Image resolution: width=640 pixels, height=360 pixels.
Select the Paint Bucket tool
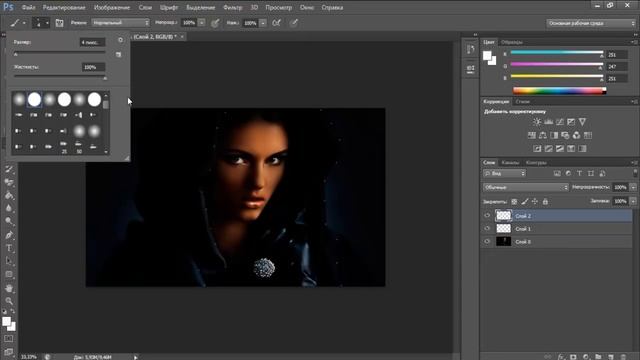click(x=9, y=196)
